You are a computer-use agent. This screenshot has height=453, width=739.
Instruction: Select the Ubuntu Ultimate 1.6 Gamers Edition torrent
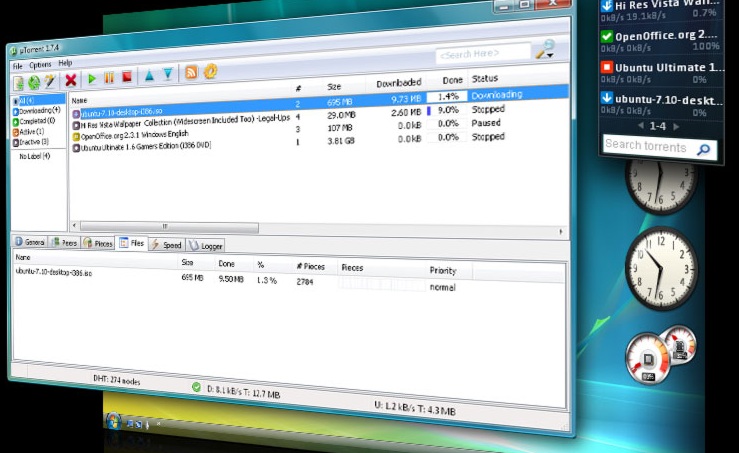tap(141, 147)
